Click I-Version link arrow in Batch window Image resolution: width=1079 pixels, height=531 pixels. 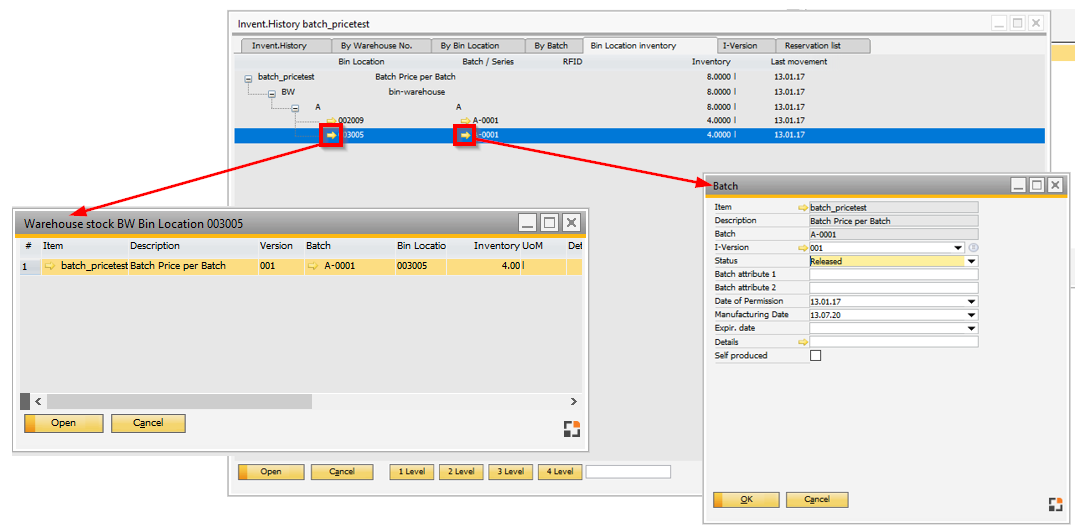coord(802,248)
